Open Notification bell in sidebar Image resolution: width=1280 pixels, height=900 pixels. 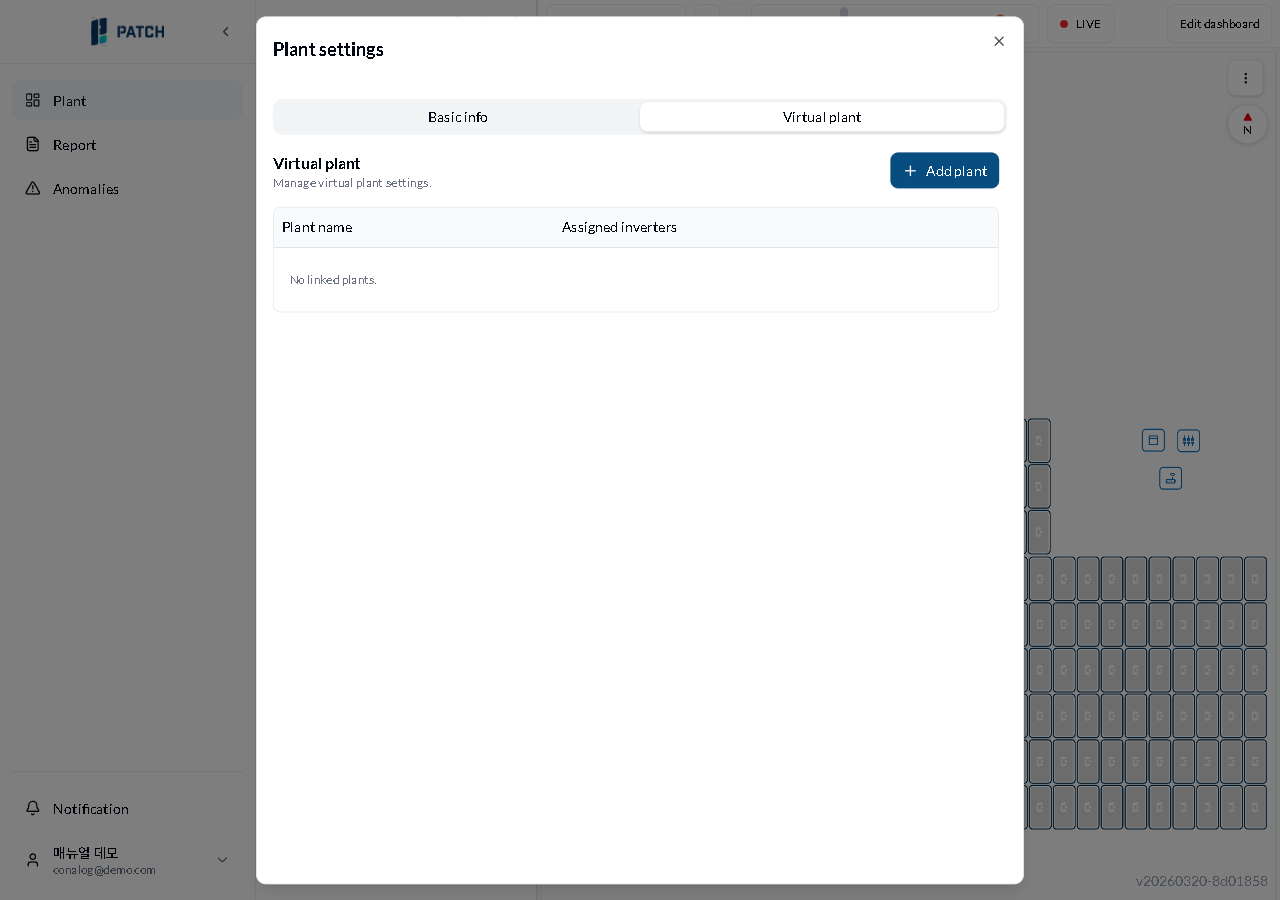pos(33,808)
